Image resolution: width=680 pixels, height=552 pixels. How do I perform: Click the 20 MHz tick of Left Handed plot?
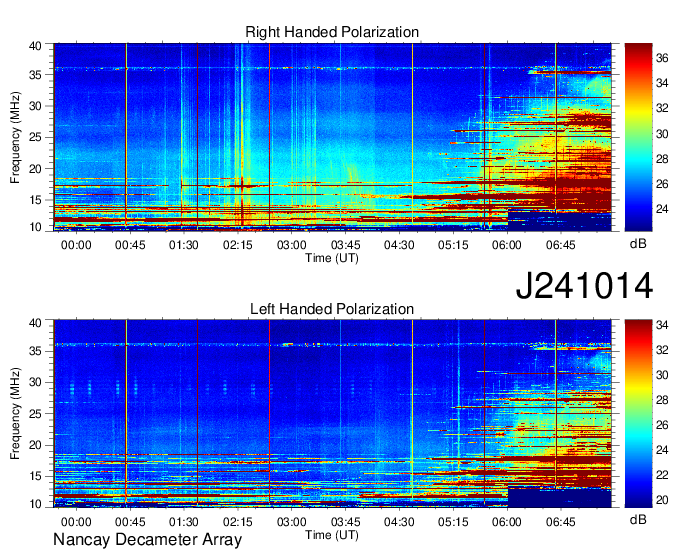(x=35, y=445)
